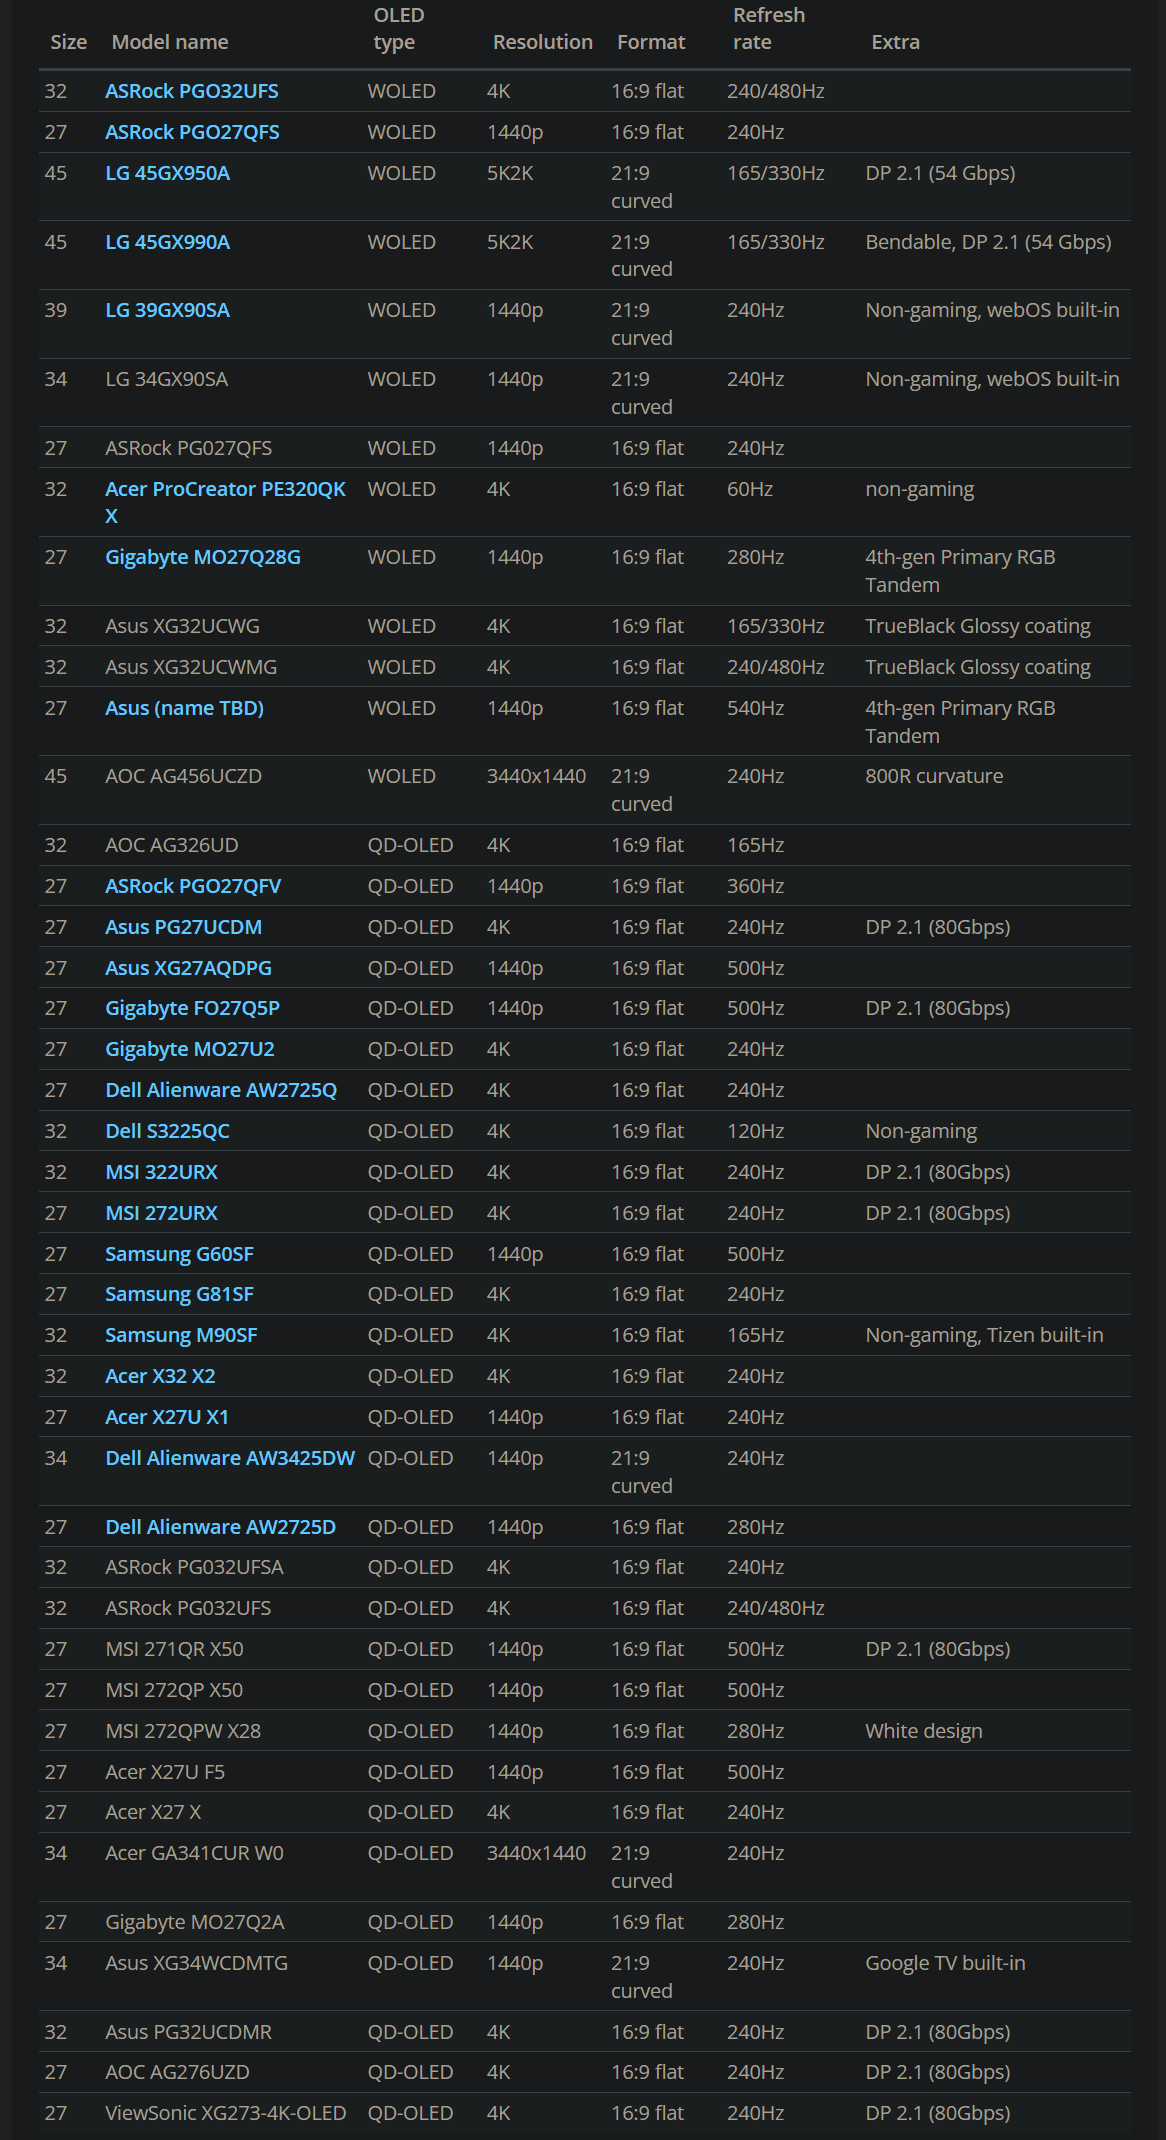This screenshot has height=2140, width=1166.
Task: Click the "Model name" column header
Action: pos(170,42)
